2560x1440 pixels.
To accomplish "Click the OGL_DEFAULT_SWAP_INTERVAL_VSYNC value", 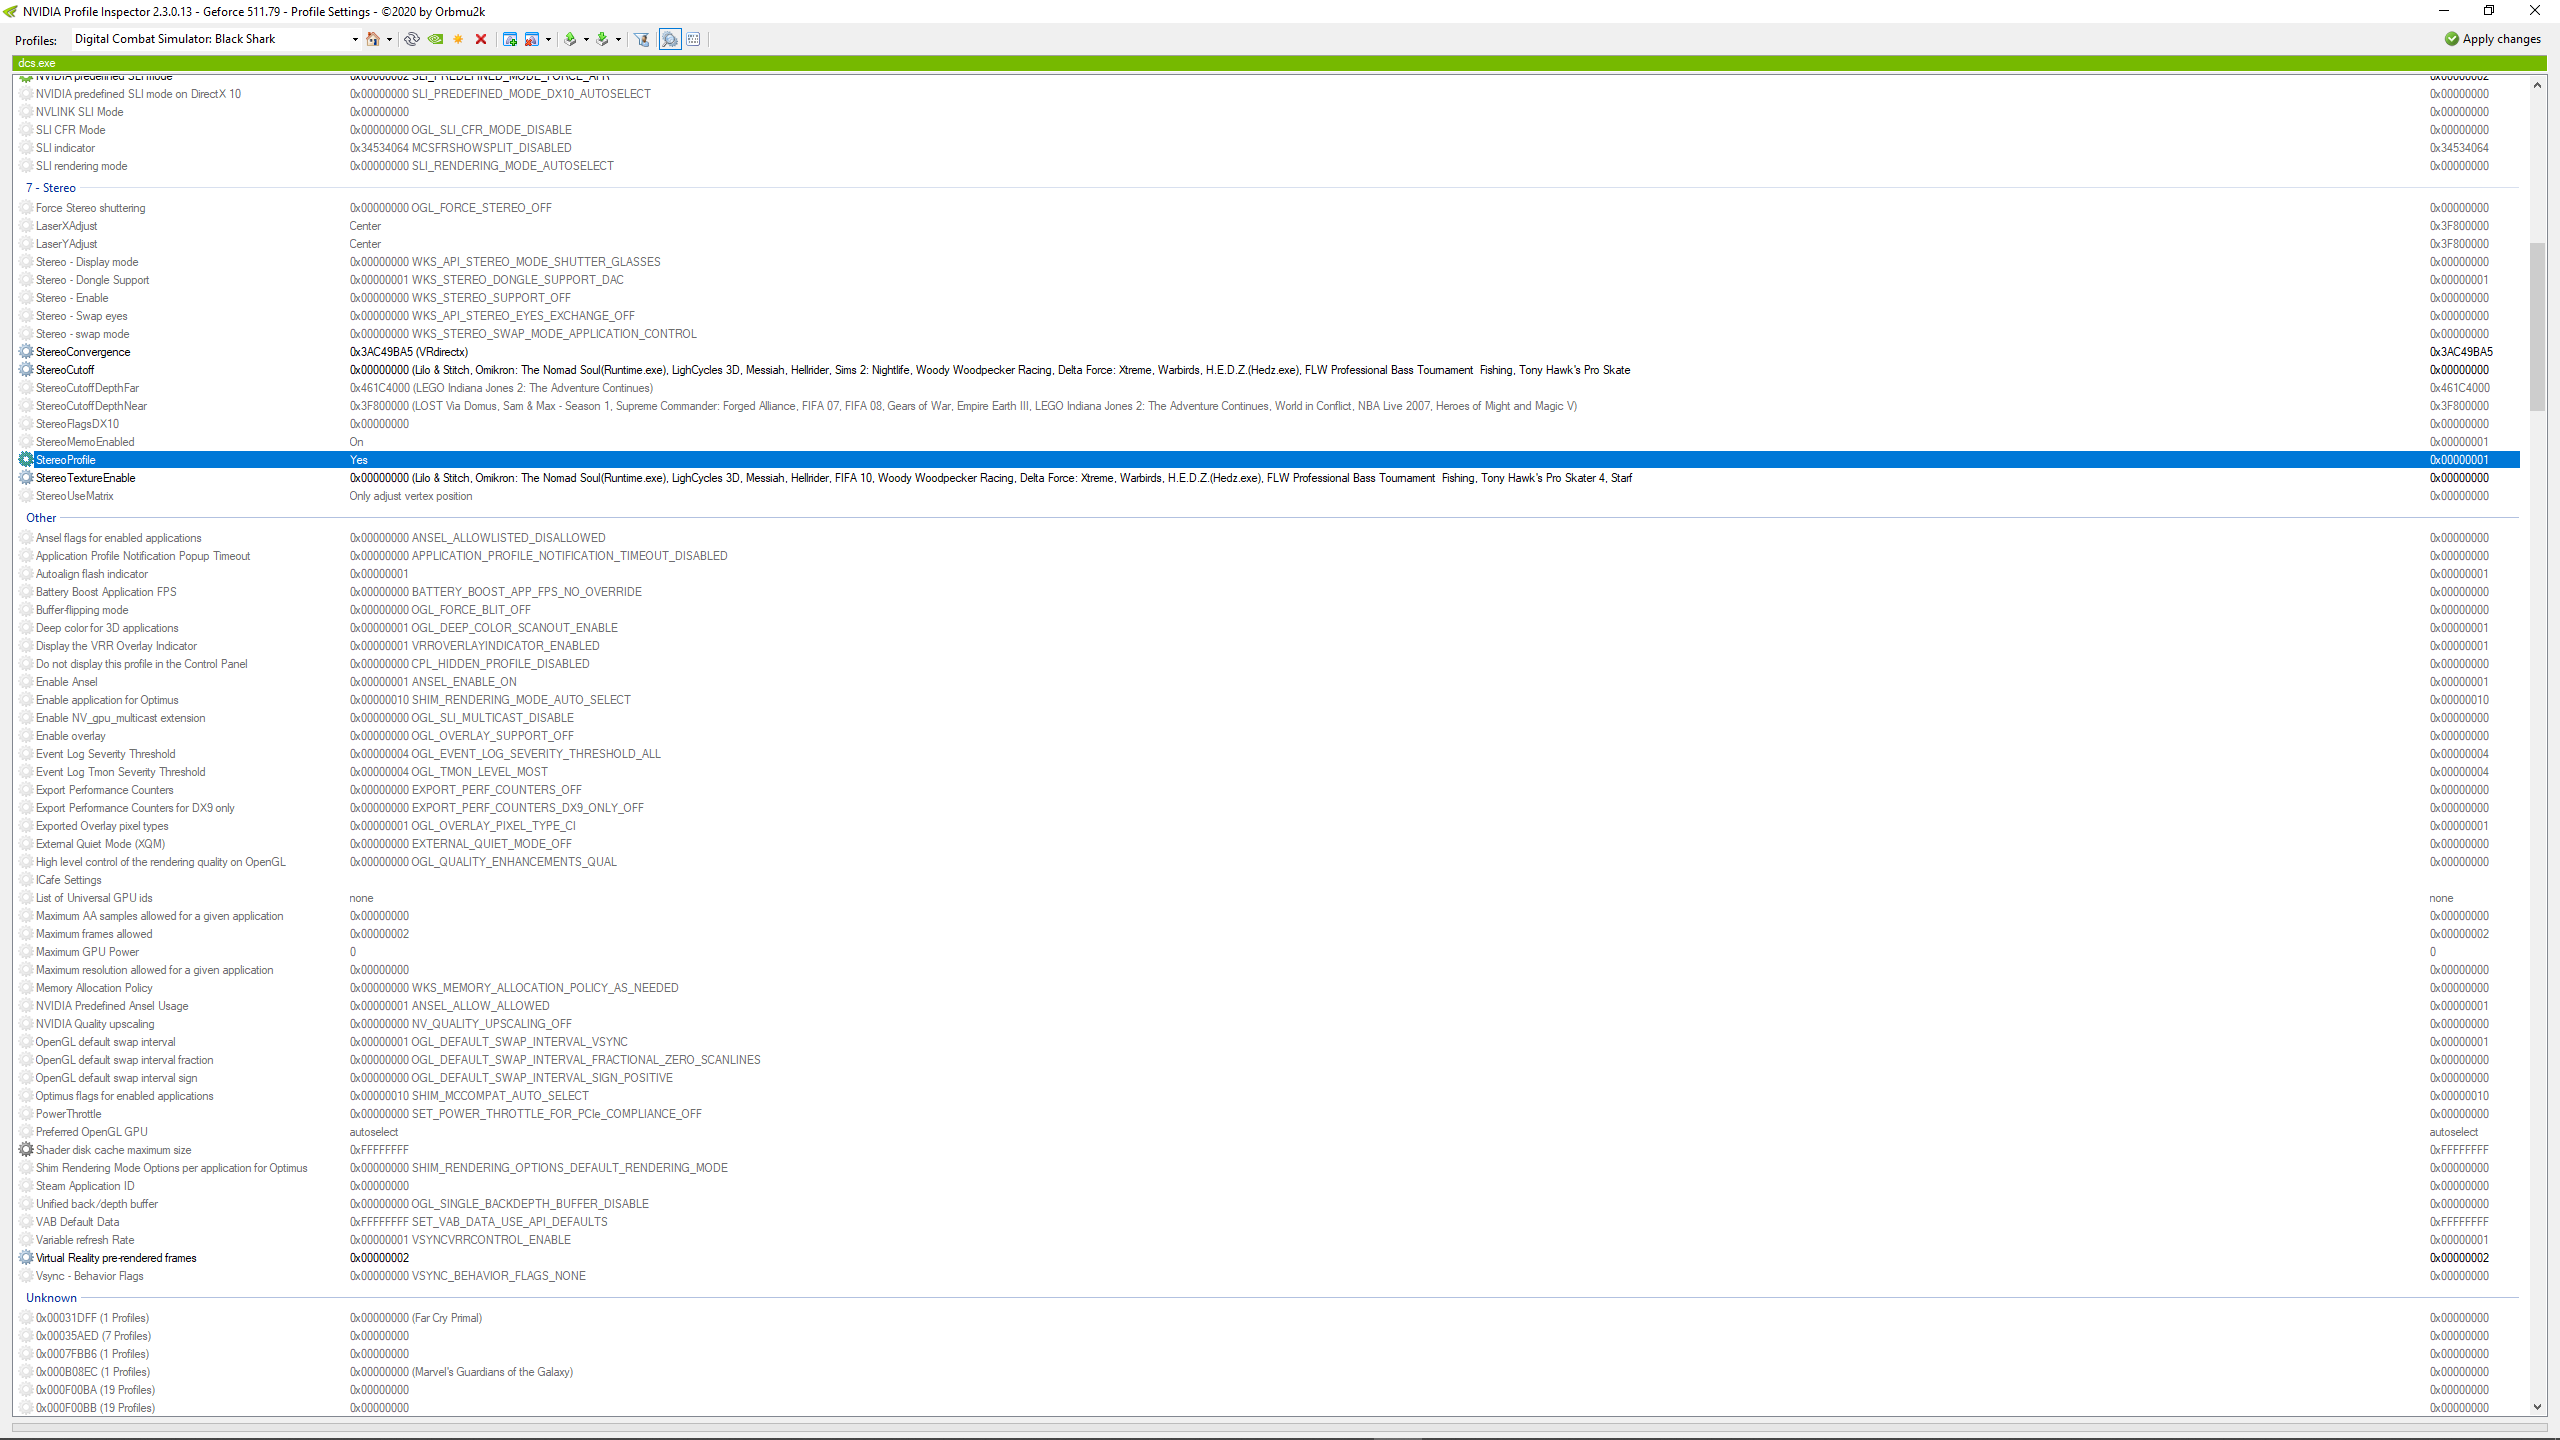I will [x=489, y=1042].
